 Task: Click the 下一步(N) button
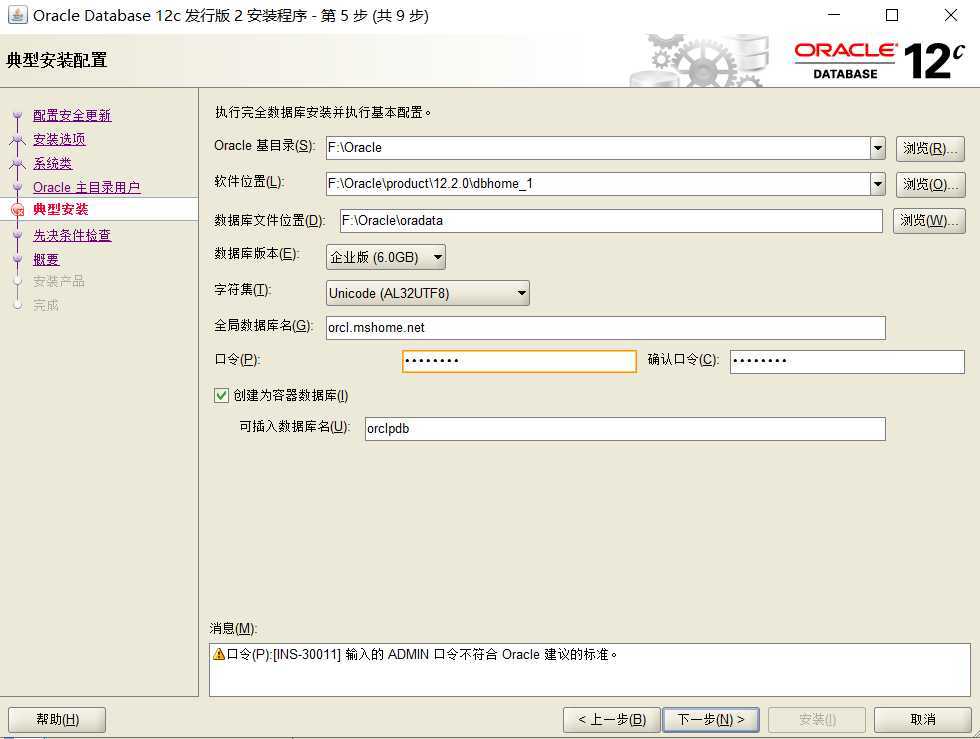tap(711, 720)
